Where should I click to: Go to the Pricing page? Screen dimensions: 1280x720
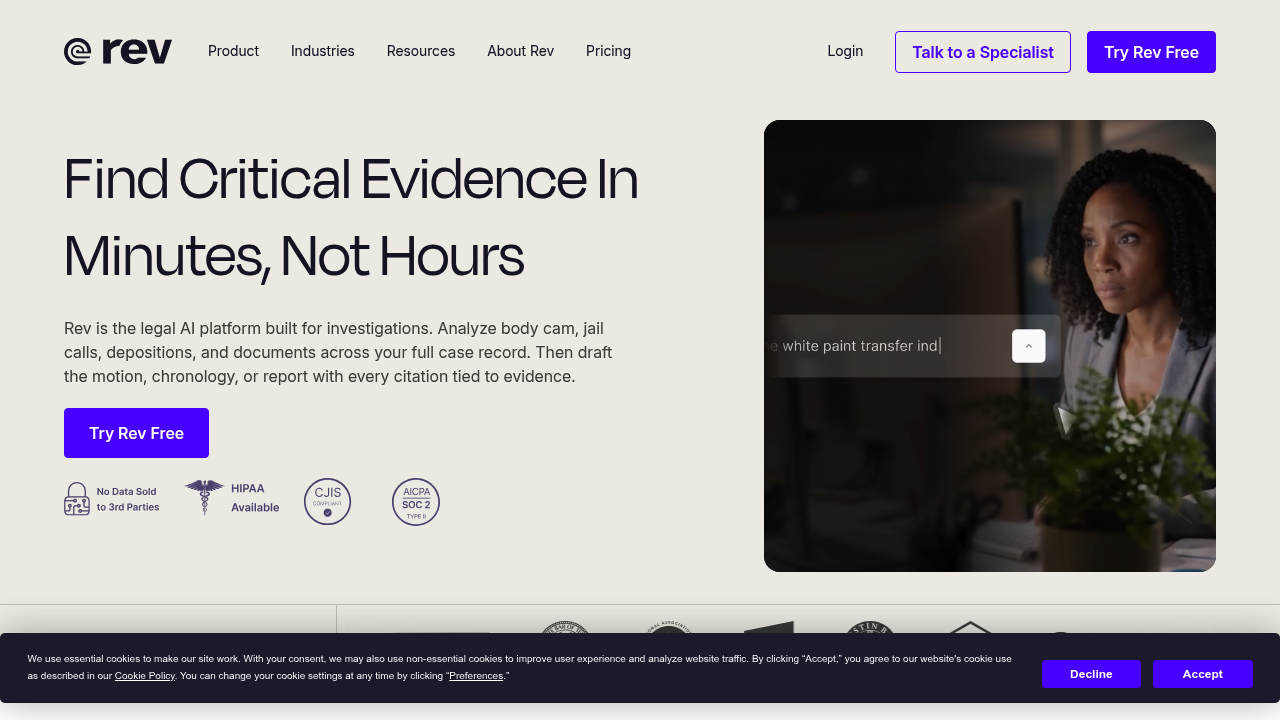tap(608, 51)
